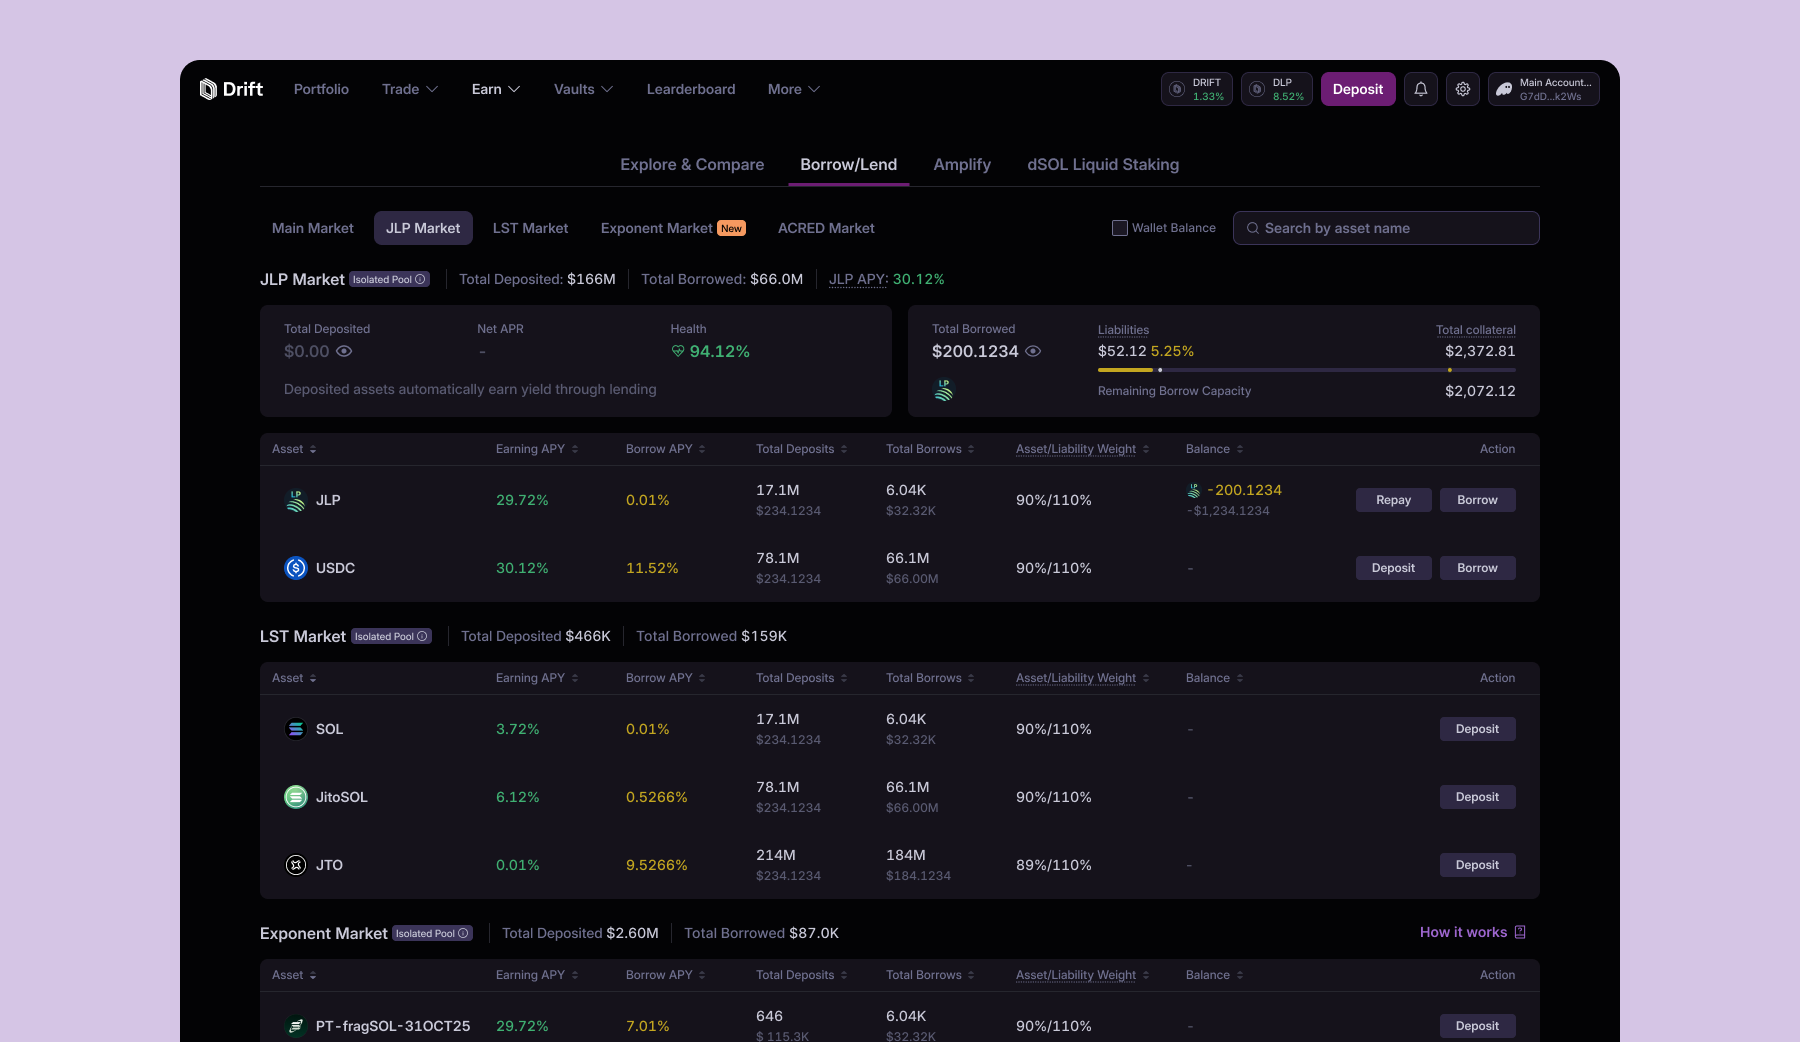Click Repay in the JLP row
Viewport: 1800px width, 1042px height.
[x=1394, y=500]
